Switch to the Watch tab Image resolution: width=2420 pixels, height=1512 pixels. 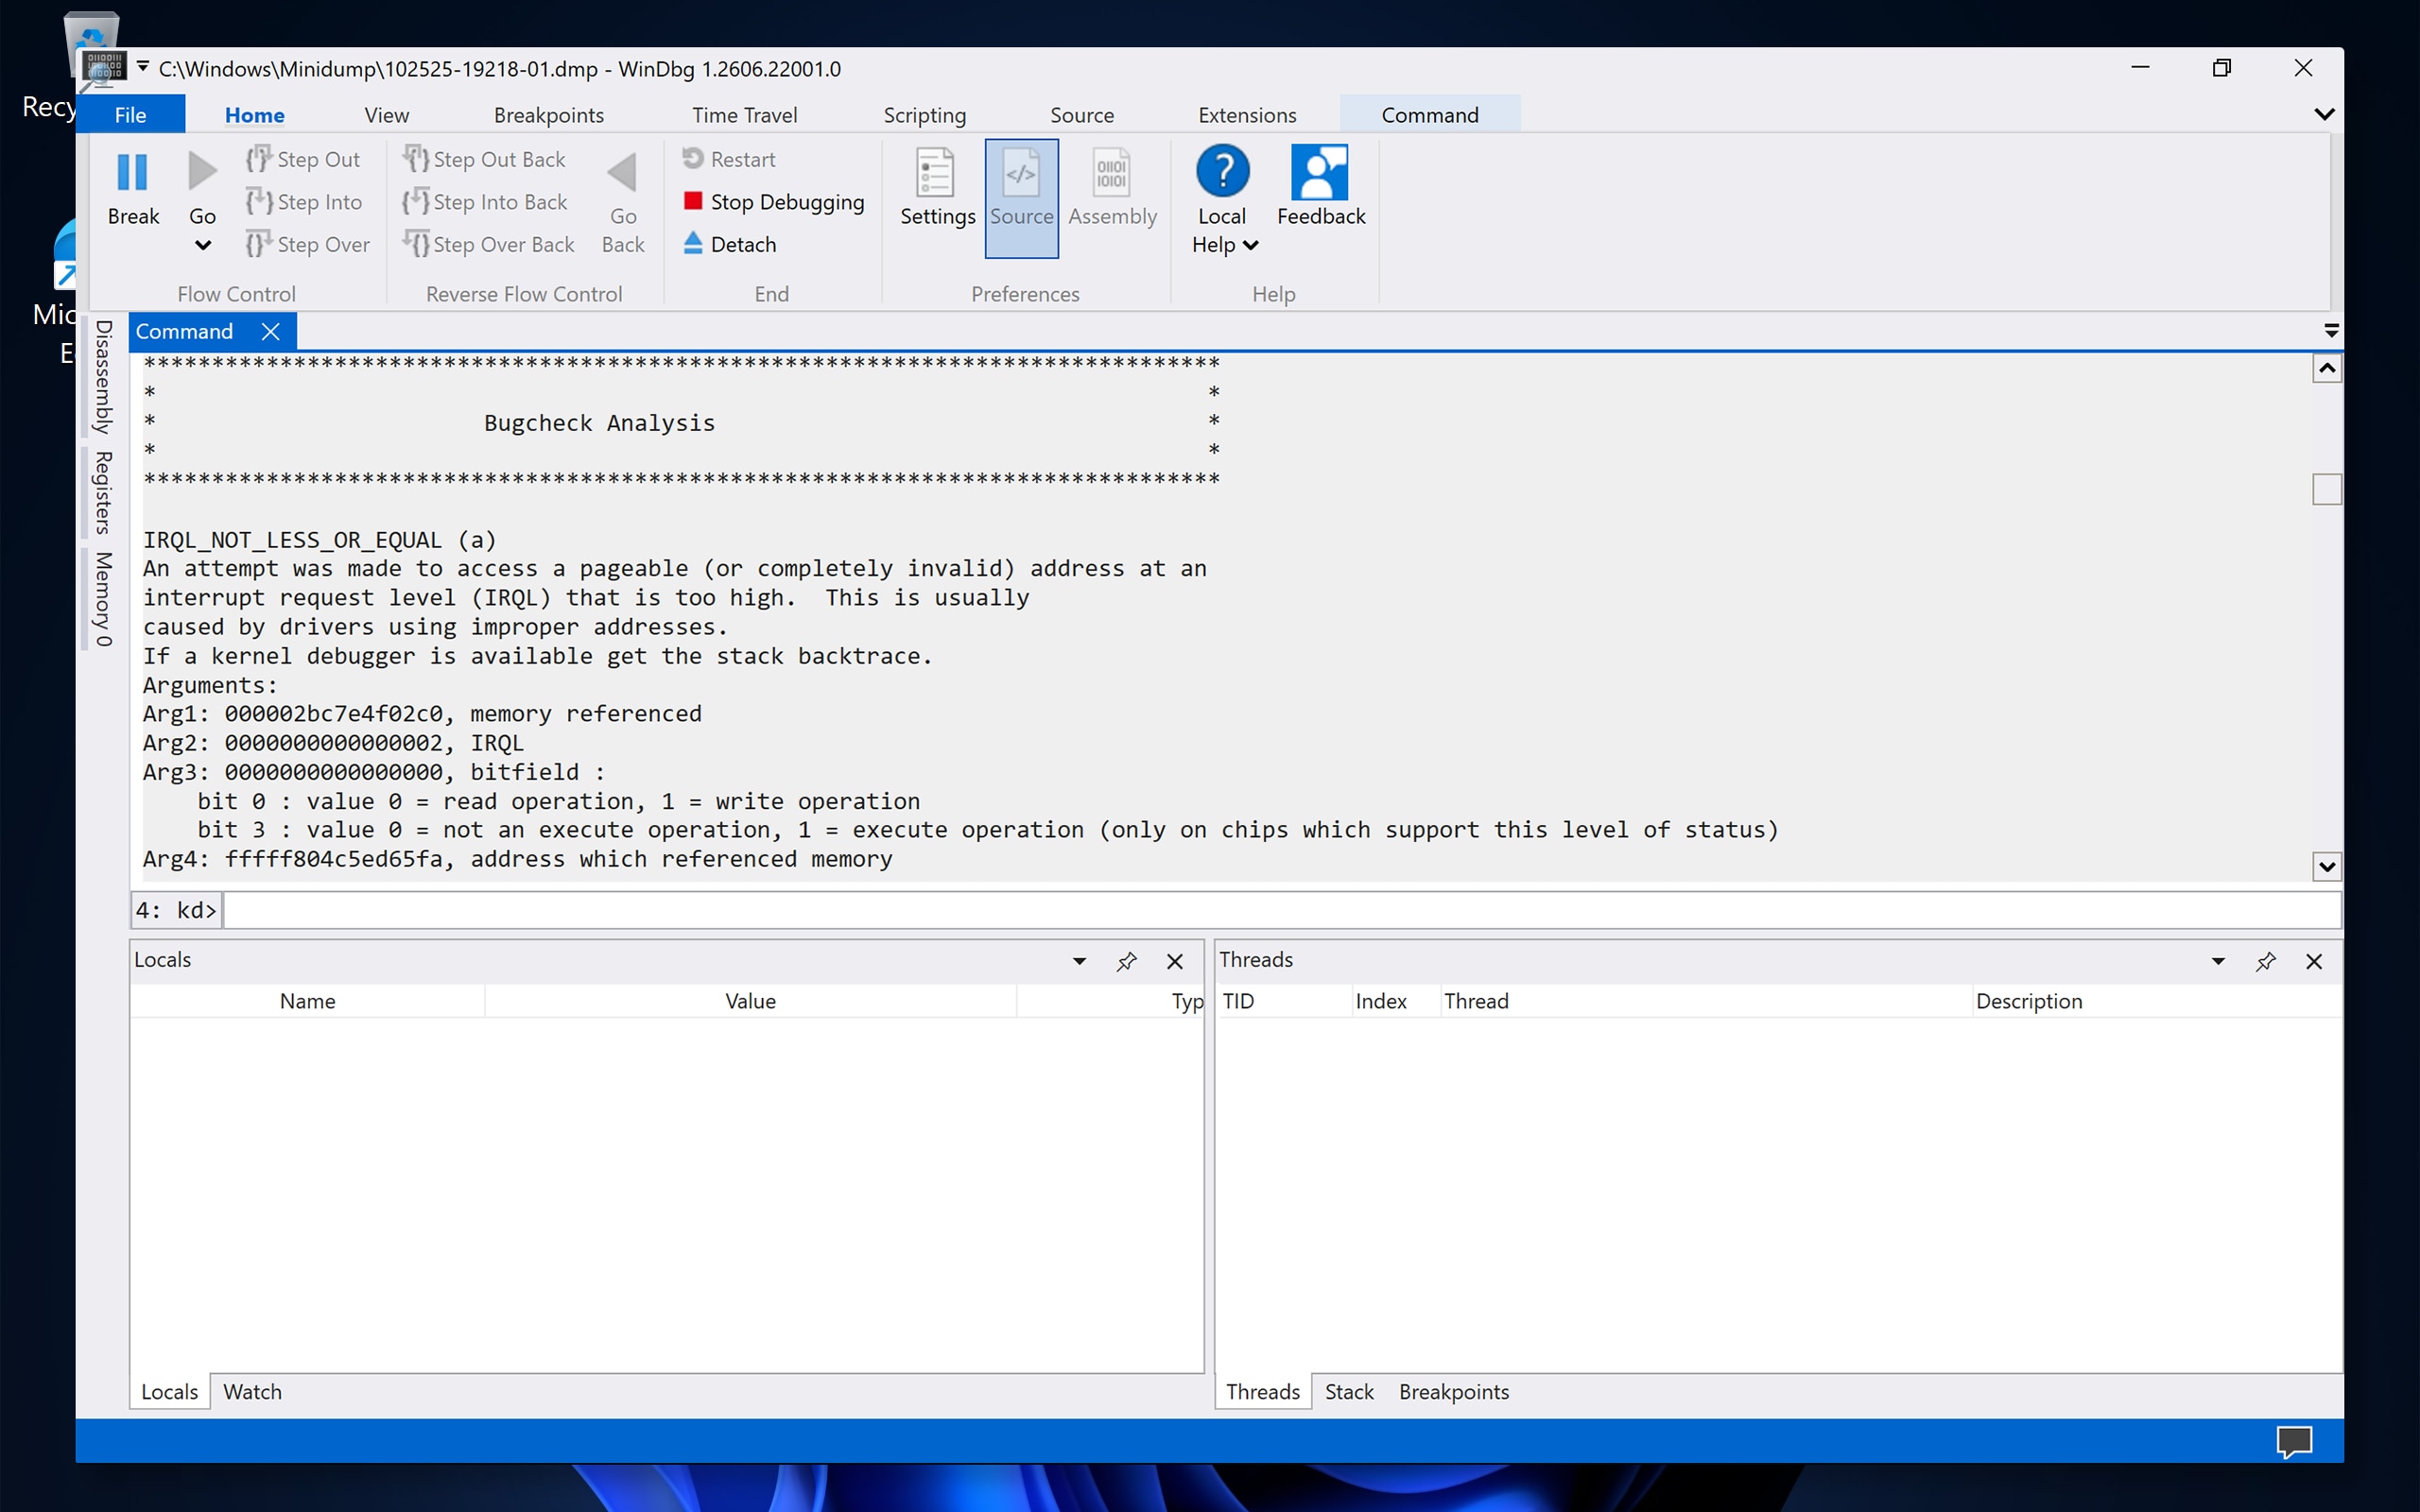252,1391
